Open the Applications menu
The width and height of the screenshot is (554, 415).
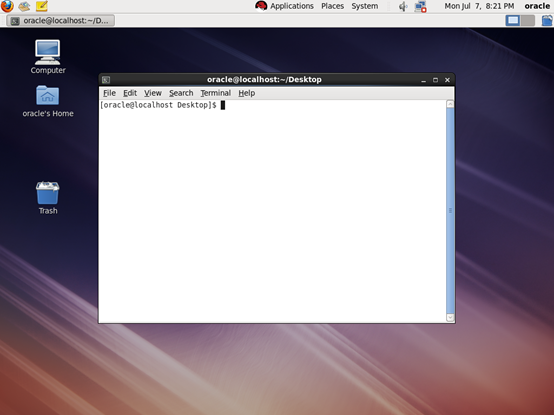[x=291, y=6]
